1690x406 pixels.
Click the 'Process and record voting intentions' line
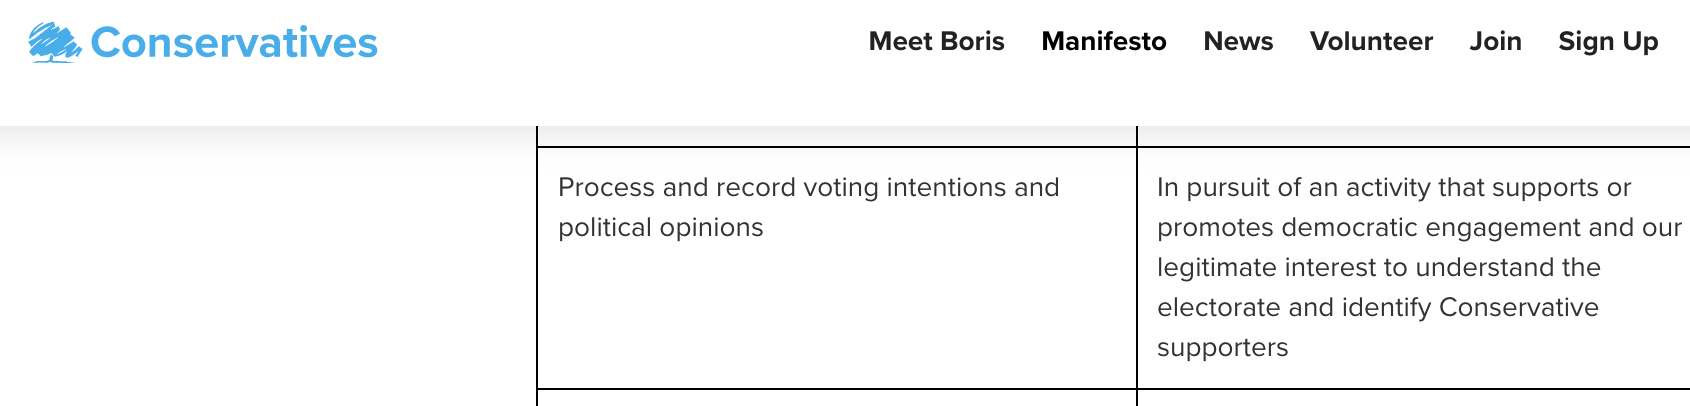(808, 187)
